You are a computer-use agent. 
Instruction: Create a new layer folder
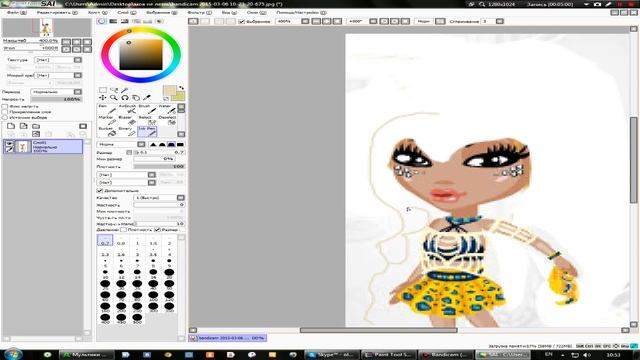point(36,126)
